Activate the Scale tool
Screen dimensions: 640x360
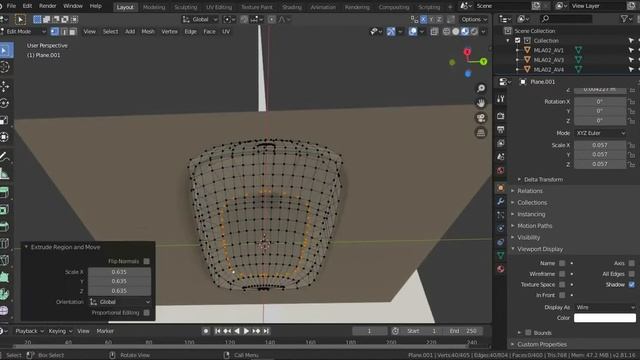pos(5,120)
